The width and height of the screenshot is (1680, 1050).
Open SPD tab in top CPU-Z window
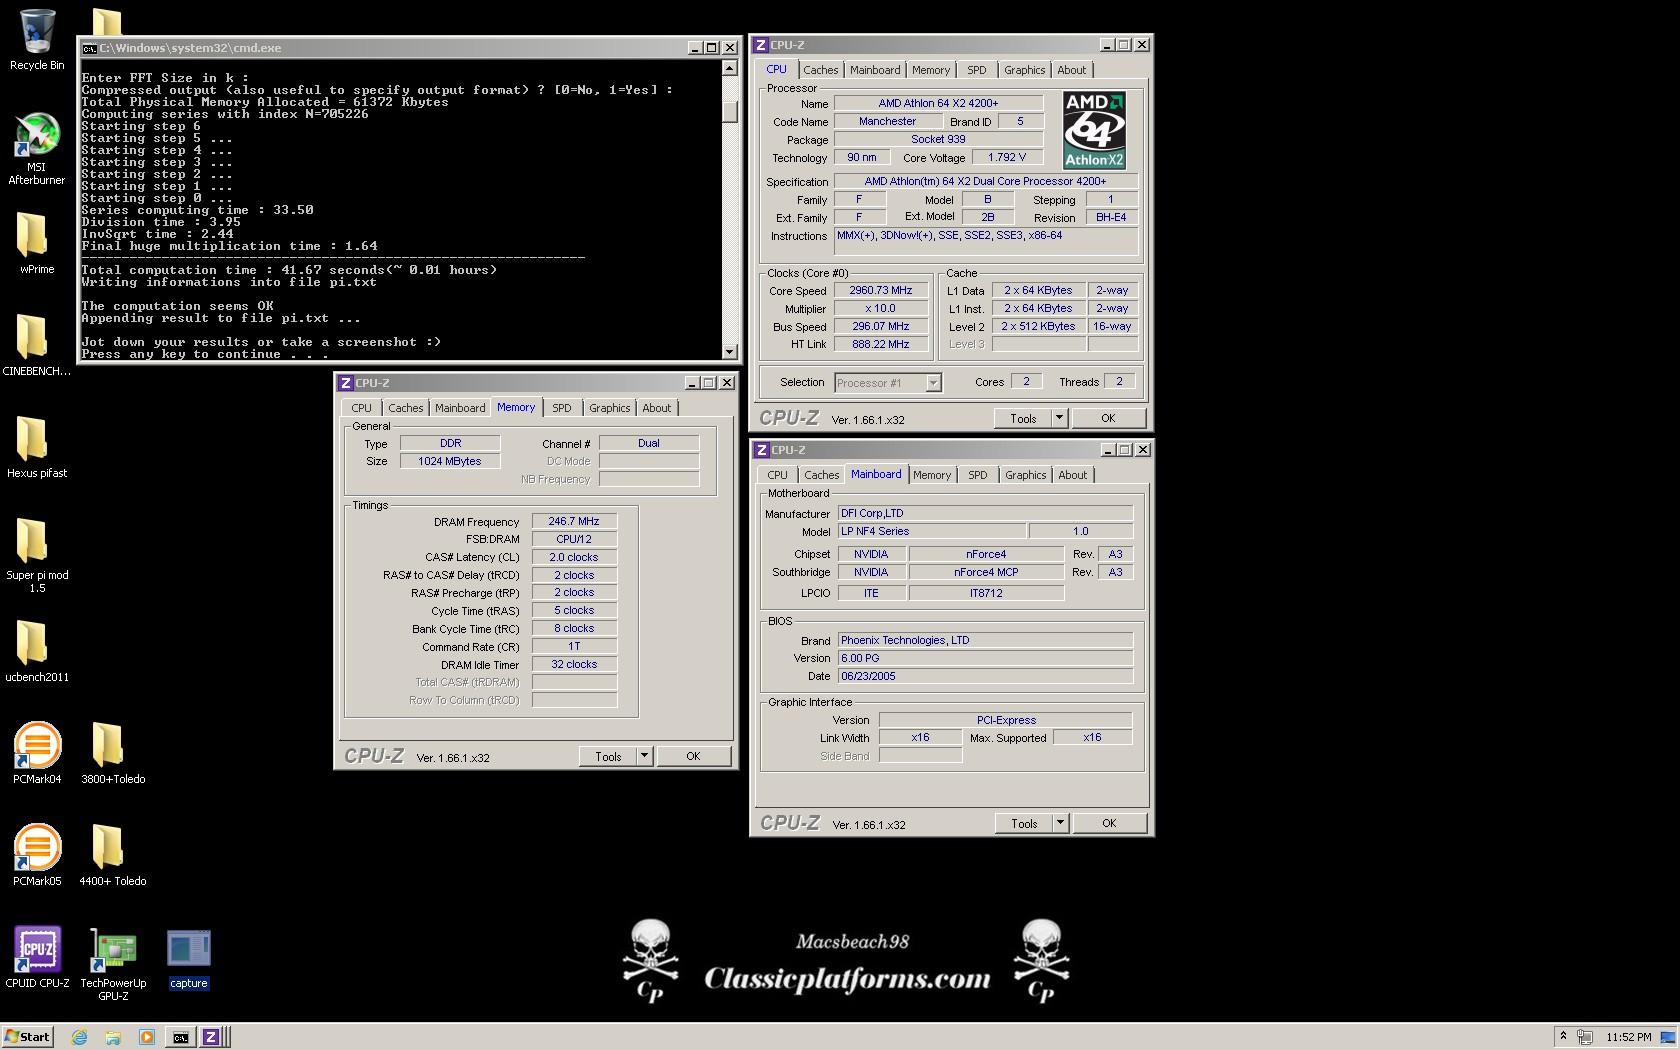976,70
